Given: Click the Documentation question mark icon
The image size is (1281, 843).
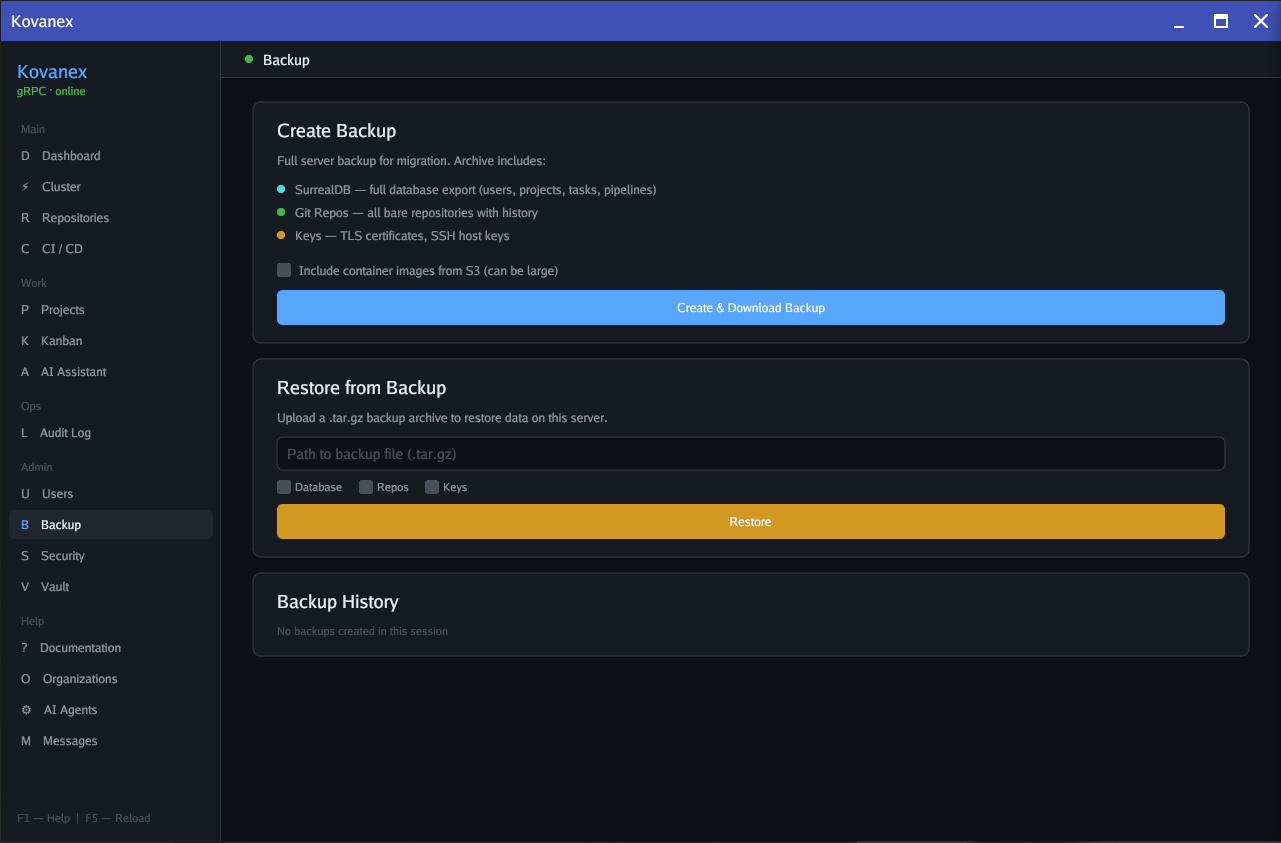Looking at the screenshot, I should click(x=24, y=647).
